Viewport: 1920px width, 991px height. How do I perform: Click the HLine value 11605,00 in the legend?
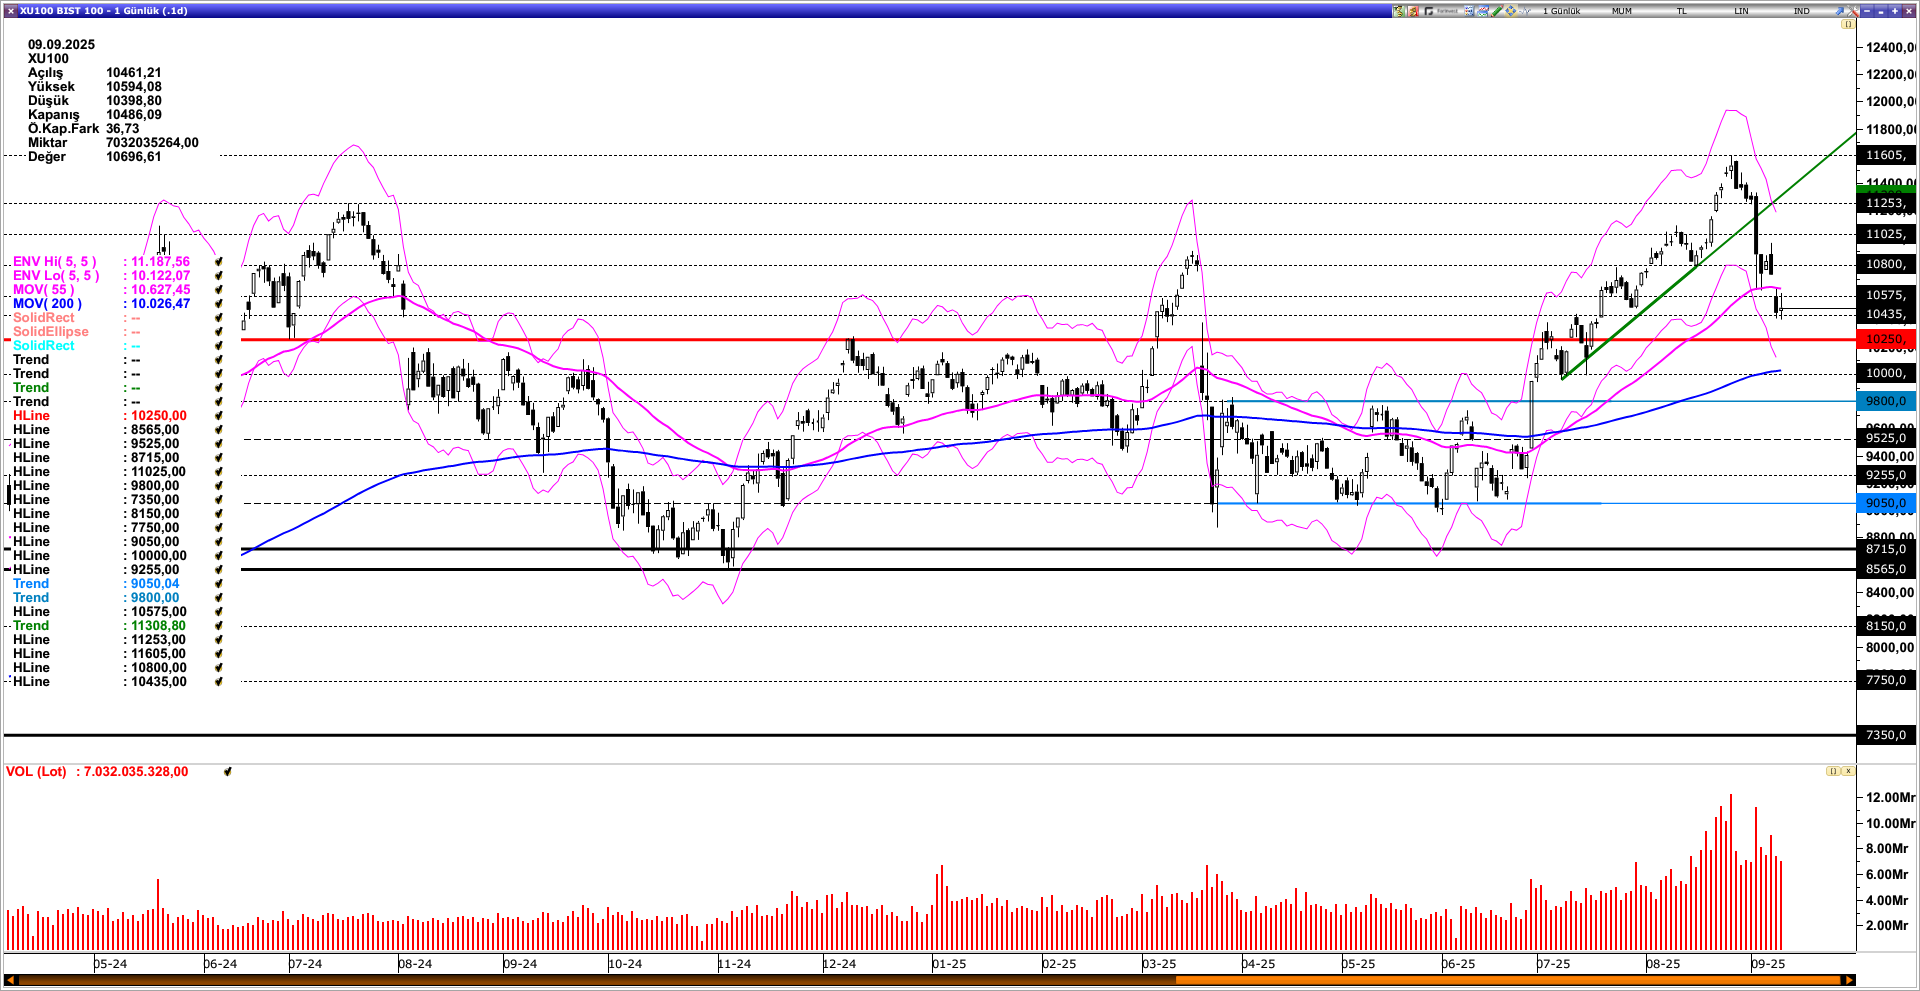click(158, 654)
